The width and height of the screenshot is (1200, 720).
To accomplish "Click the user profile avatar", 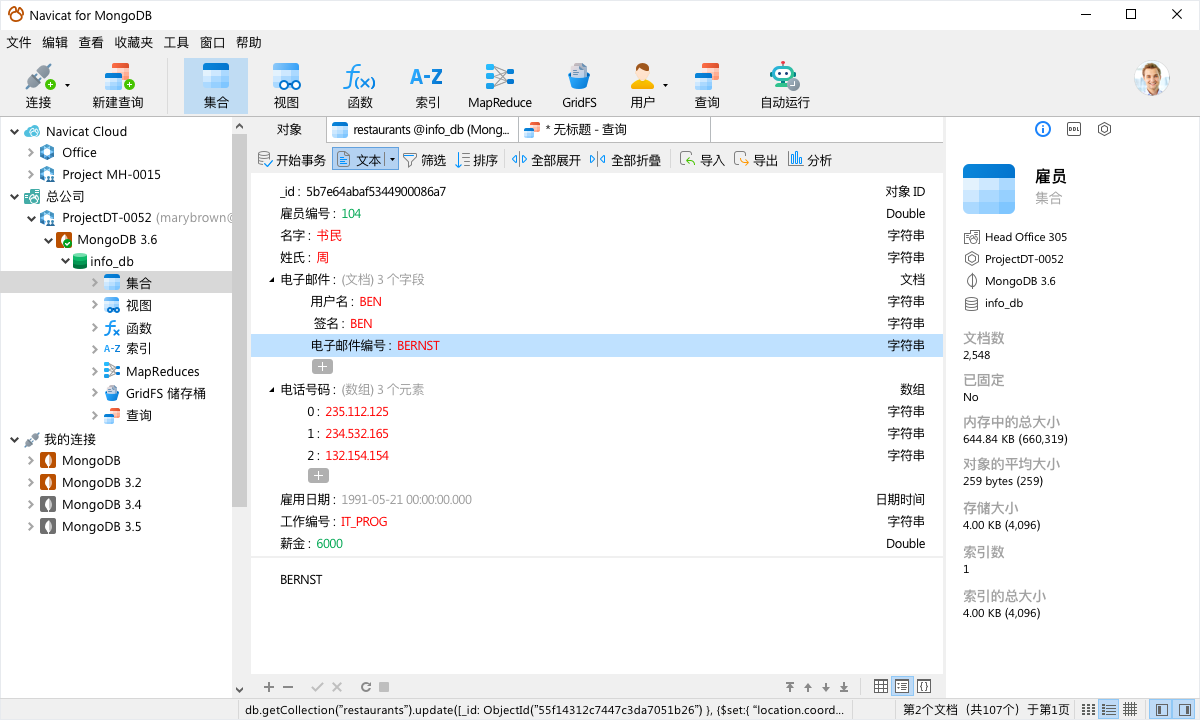I will [x=1152, y=79].
